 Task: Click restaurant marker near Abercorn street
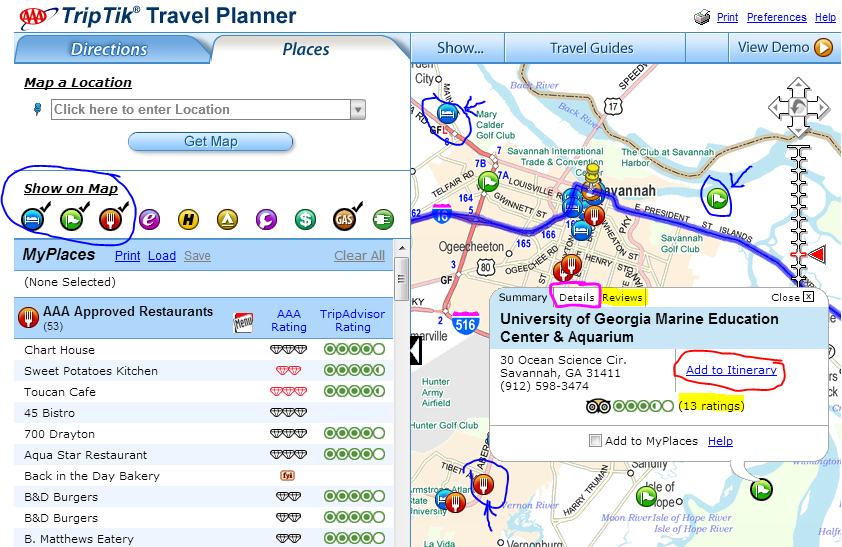click(x=483, y=484)
